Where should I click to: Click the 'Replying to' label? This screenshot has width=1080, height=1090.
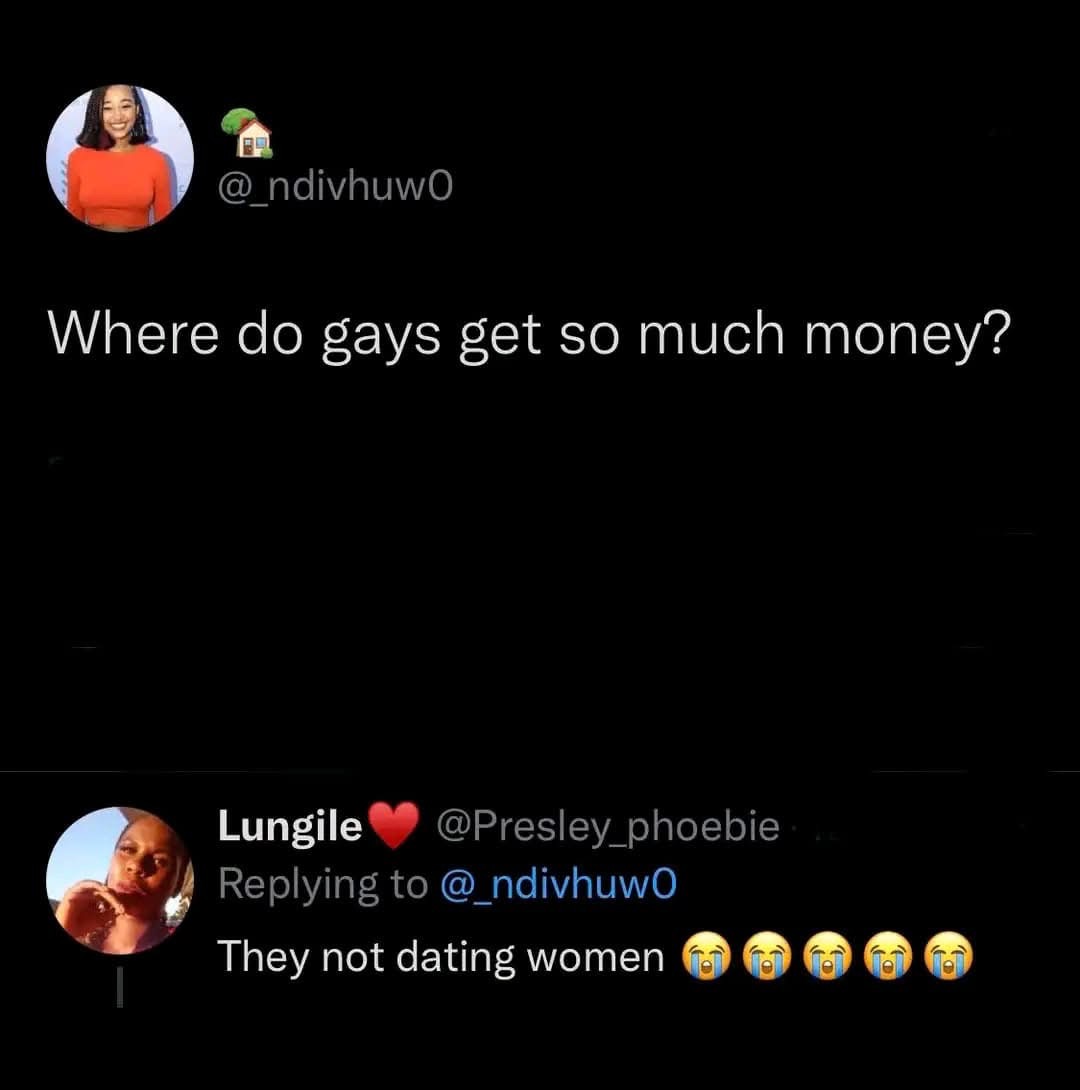(323, 886)
